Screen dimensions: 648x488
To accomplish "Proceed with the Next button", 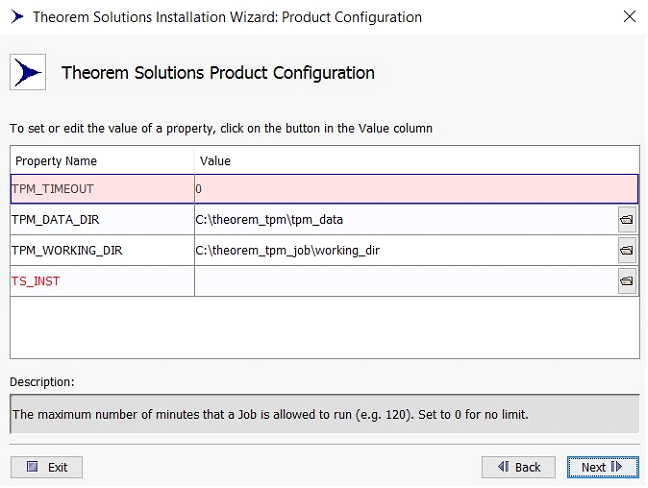I will [602, 467].
